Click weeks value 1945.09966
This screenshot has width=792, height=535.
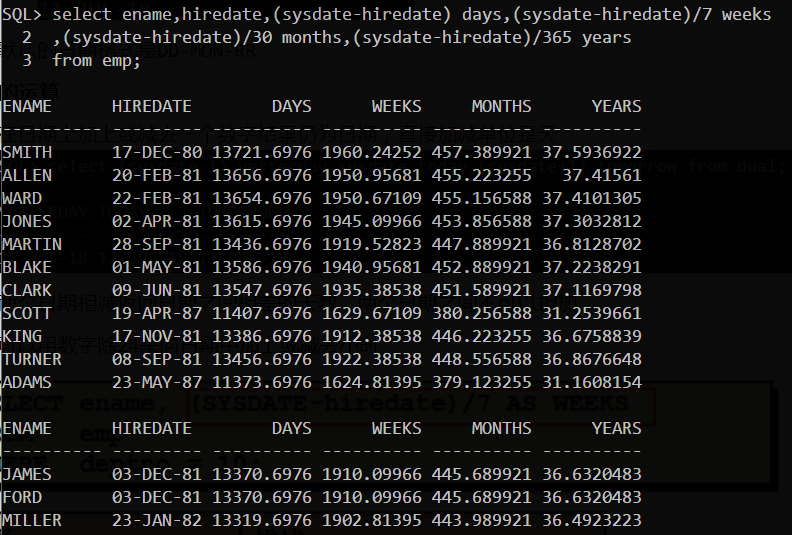(372, 221)
